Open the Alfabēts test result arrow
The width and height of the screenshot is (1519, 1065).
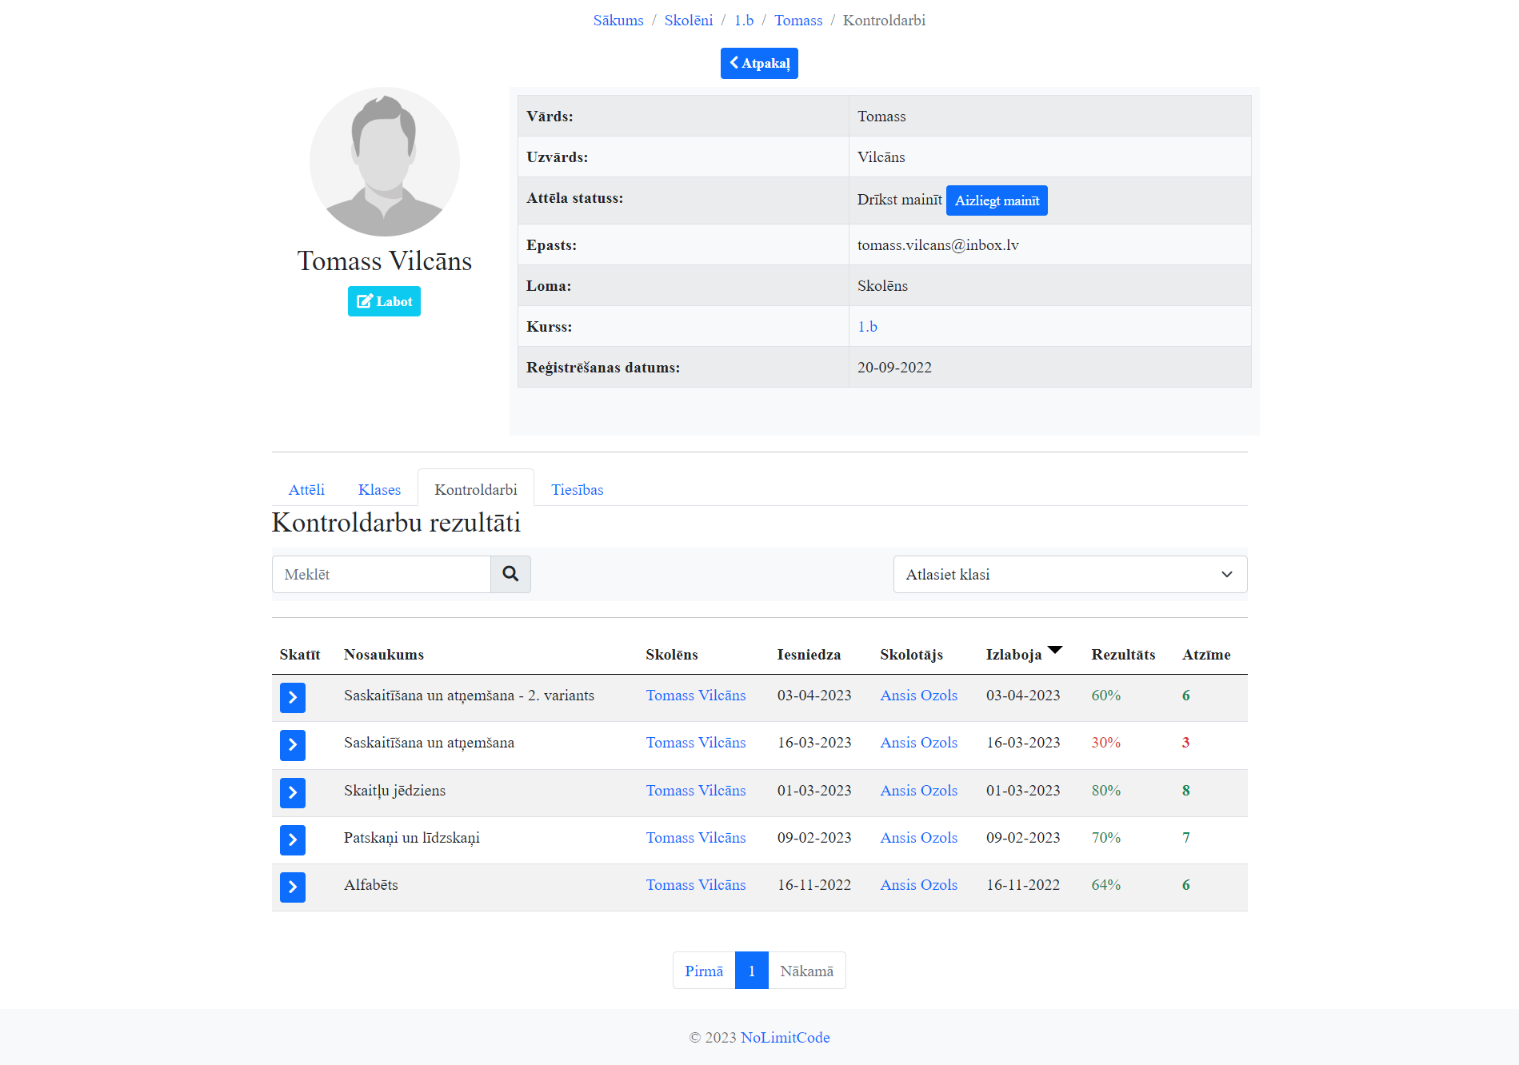[x=292, y=887]
